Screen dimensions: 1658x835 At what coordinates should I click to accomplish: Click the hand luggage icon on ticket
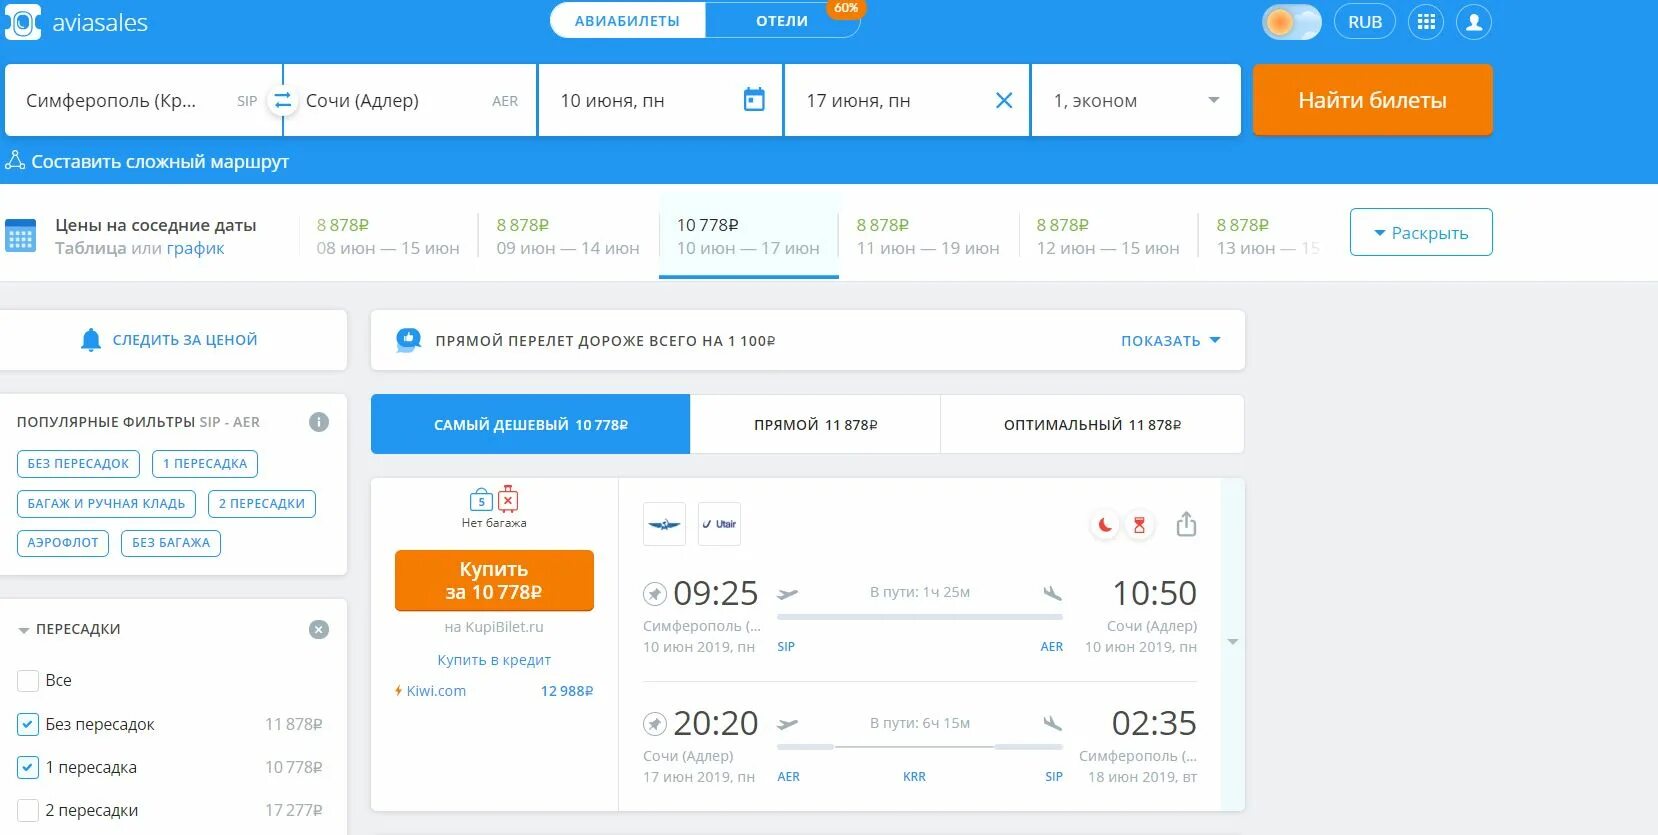coord(481,499)
